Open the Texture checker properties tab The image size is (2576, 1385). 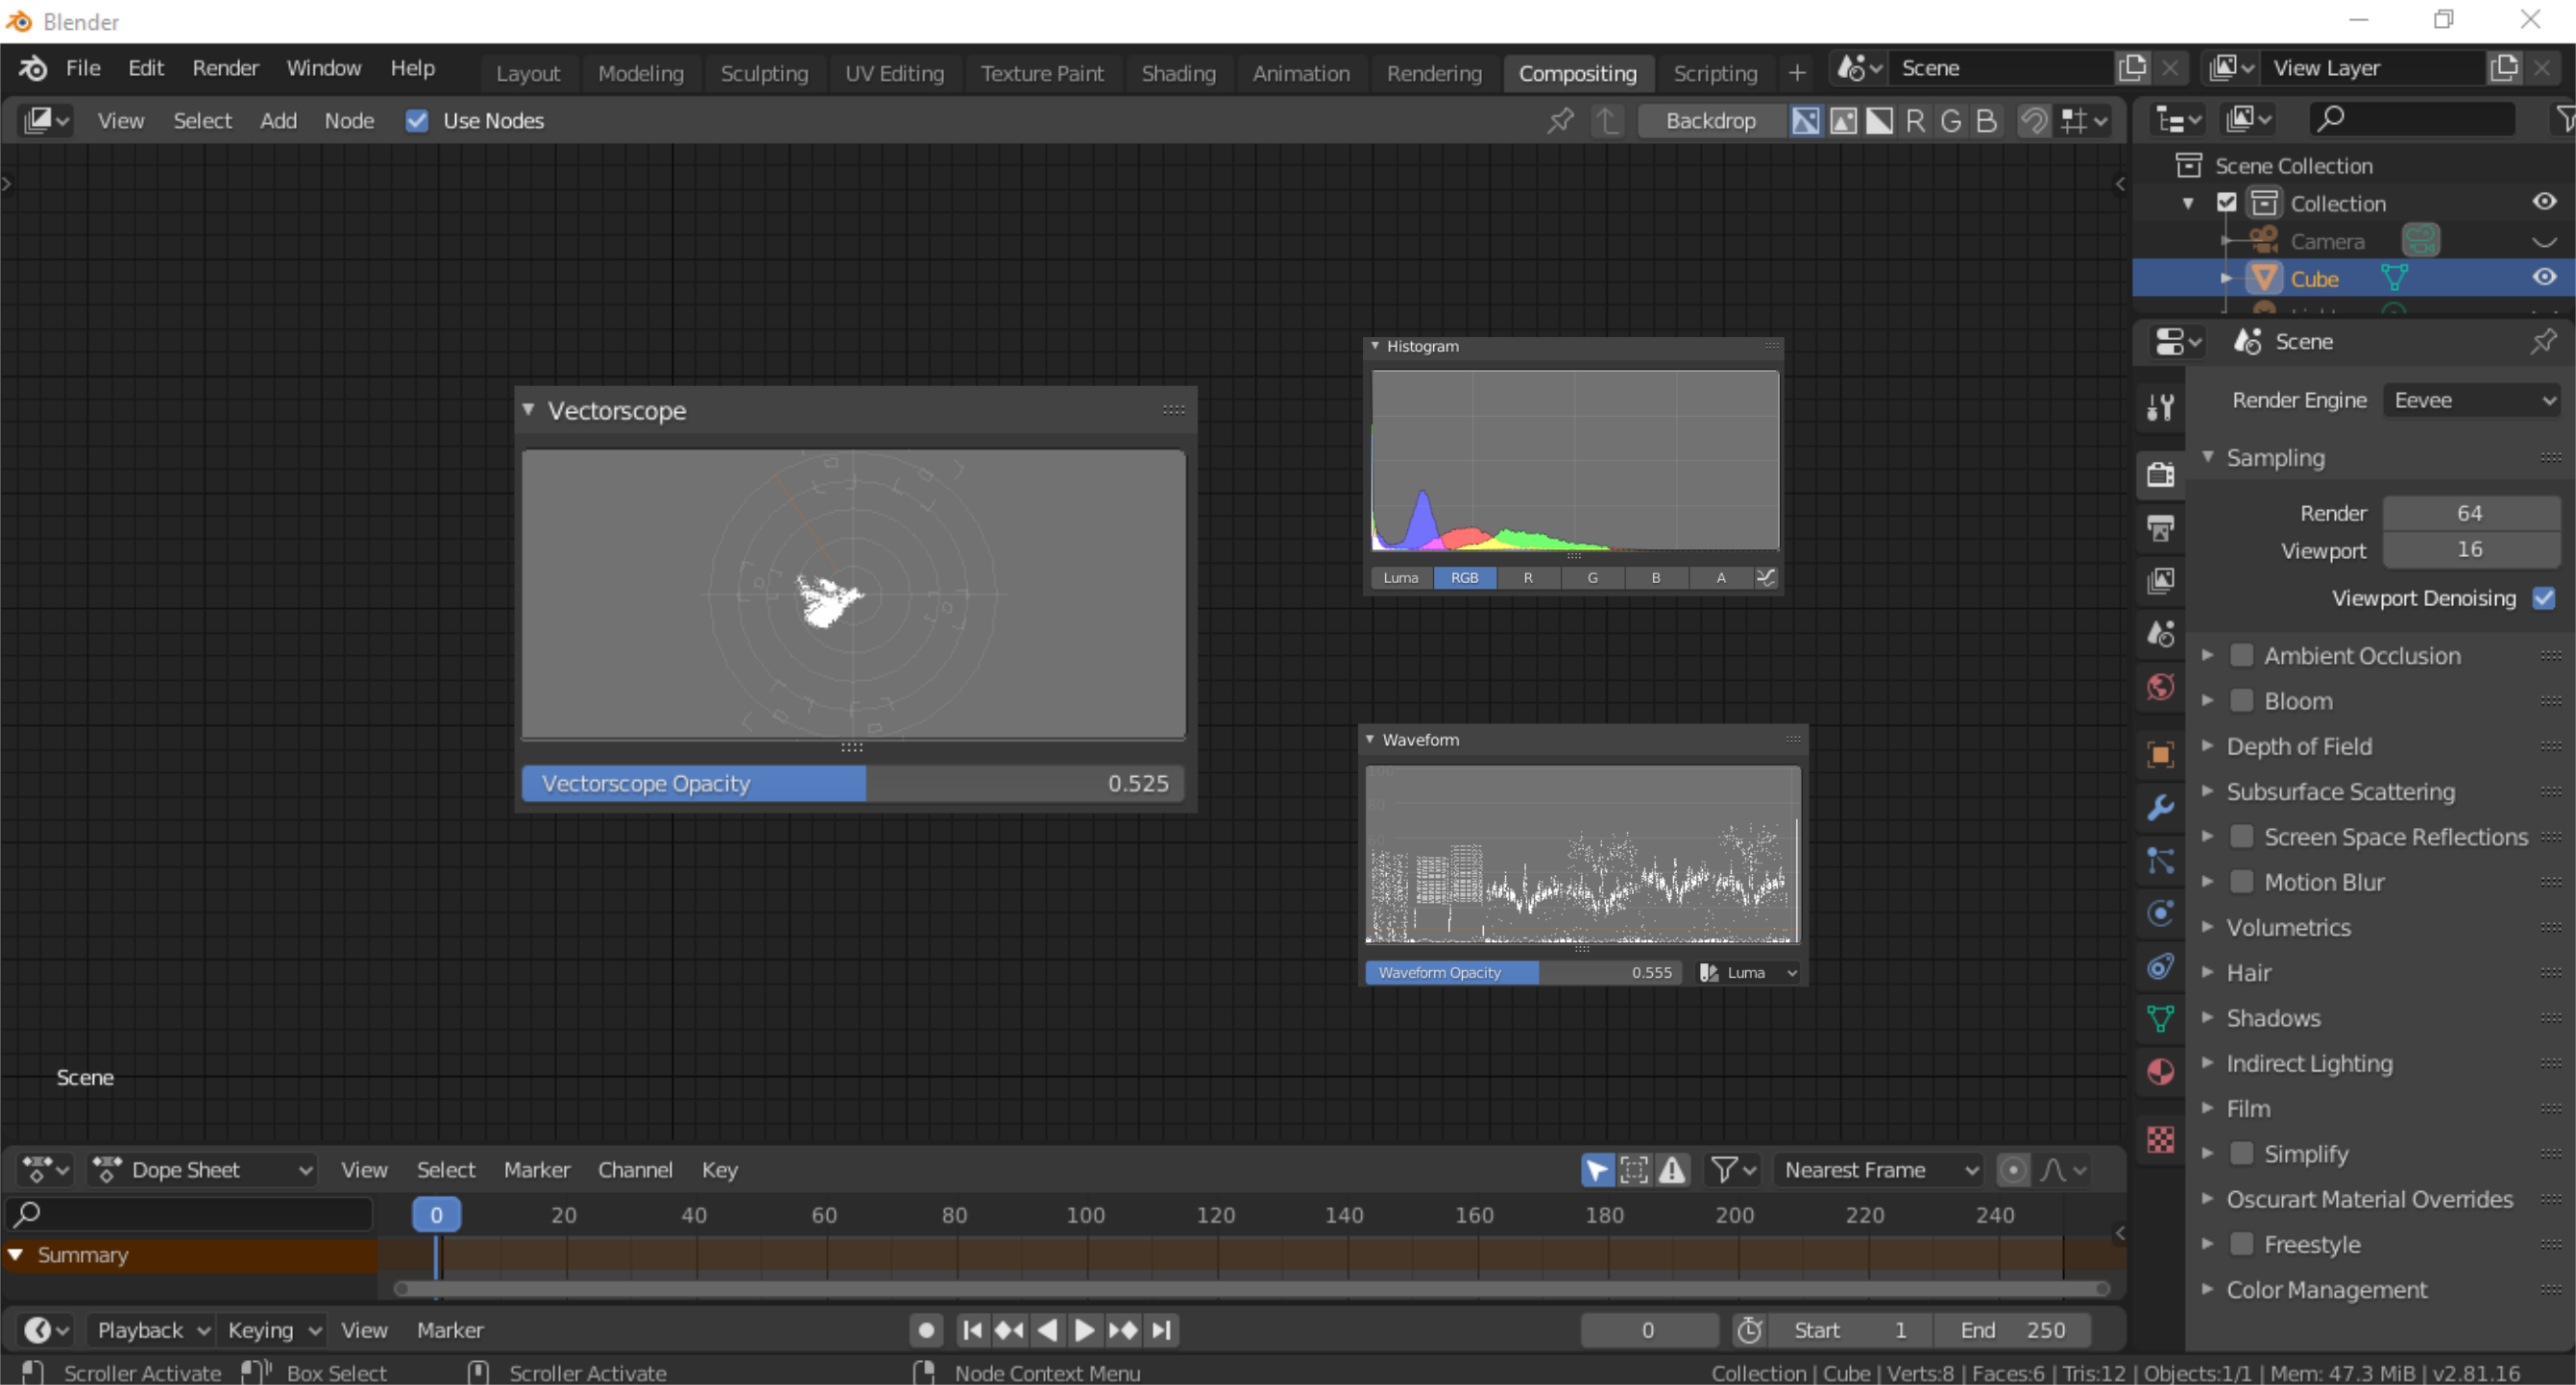coord(2160,1139)
